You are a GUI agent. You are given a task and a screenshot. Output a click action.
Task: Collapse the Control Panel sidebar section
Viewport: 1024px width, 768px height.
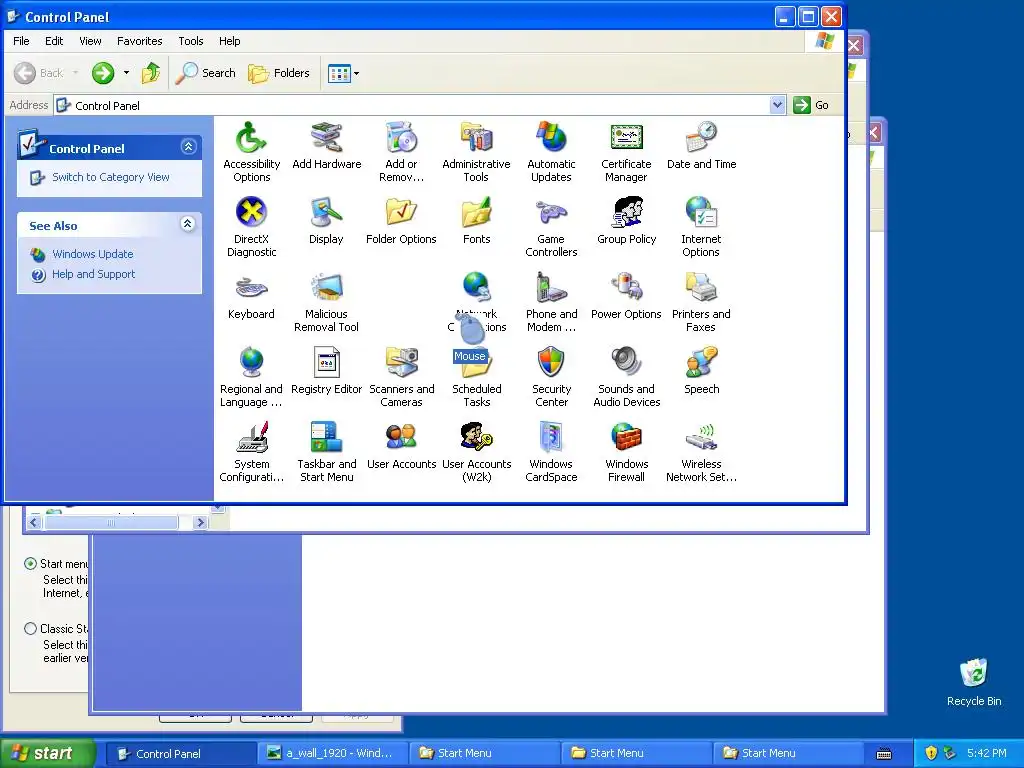pos(188,147)
